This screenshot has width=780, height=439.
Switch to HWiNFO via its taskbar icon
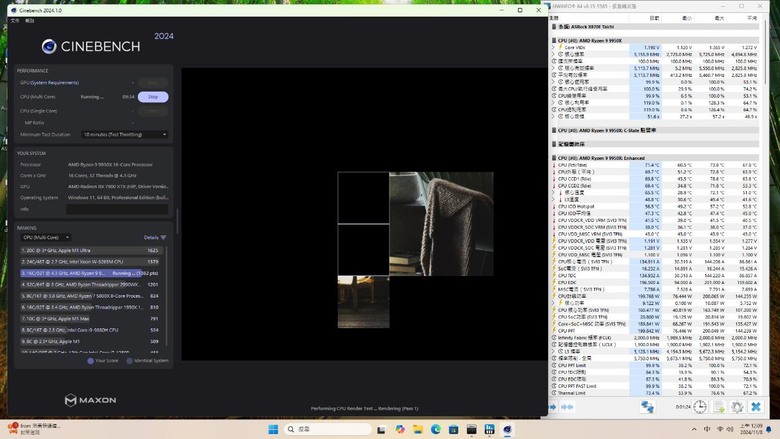(x=489, y=430)
